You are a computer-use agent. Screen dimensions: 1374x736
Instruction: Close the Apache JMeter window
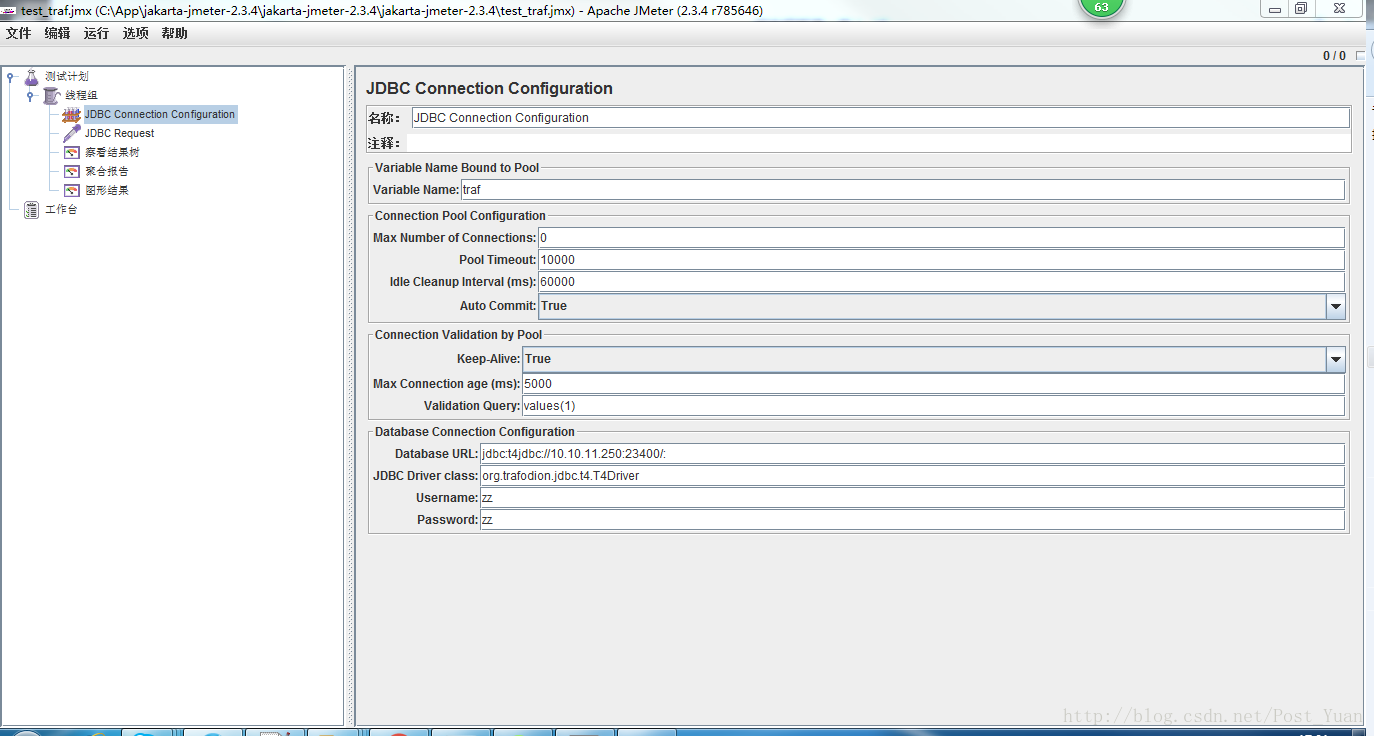click(1338, 8)
